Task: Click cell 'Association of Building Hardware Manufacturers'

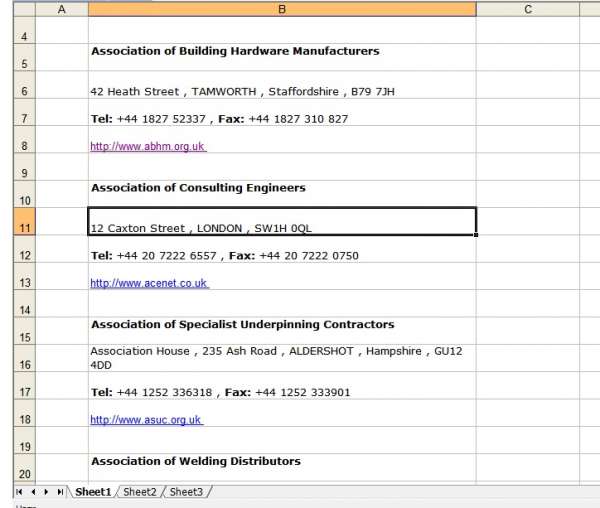Action: [x=282, y=57]
